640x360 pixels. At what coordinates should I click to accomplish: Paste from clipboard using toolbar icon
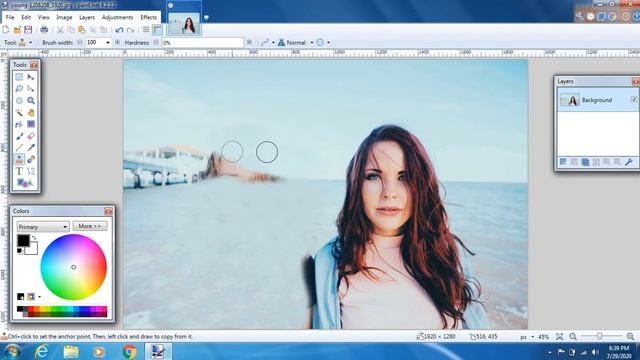pyautogui.click(x=82, y=30)
